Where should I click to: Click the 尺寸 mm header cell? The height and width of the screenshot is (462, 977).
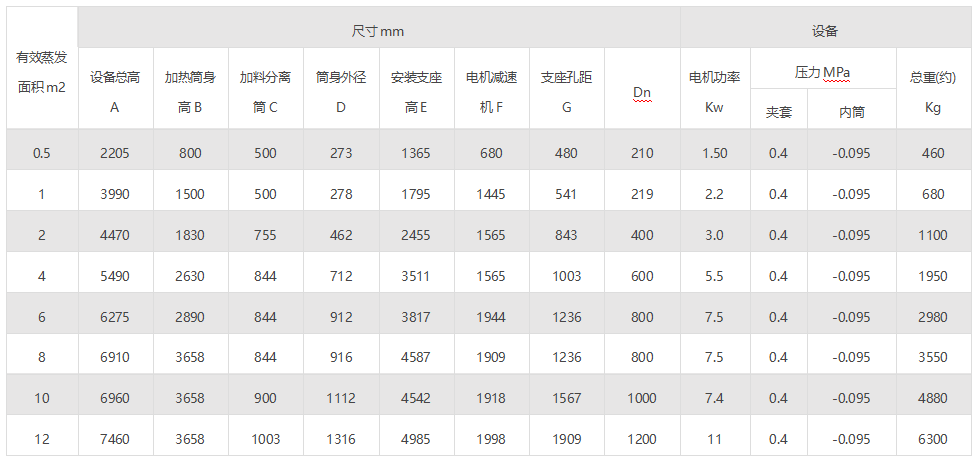click(x=378, y=31)
